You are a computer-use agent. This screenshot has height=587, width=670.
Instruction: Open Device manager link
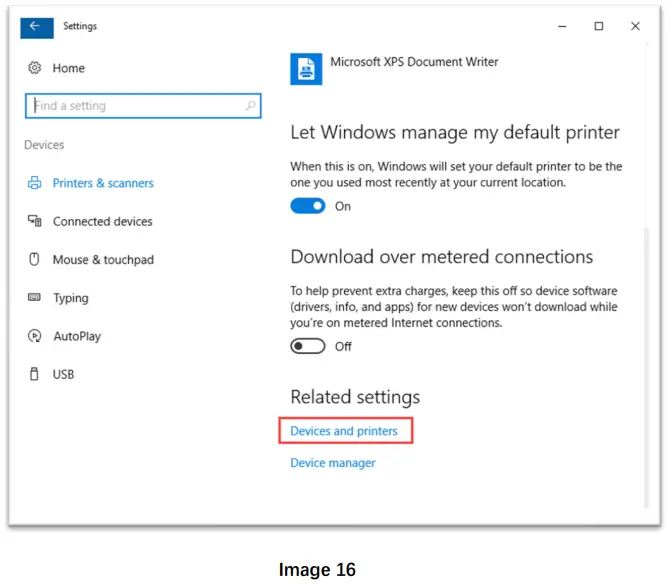333,463
